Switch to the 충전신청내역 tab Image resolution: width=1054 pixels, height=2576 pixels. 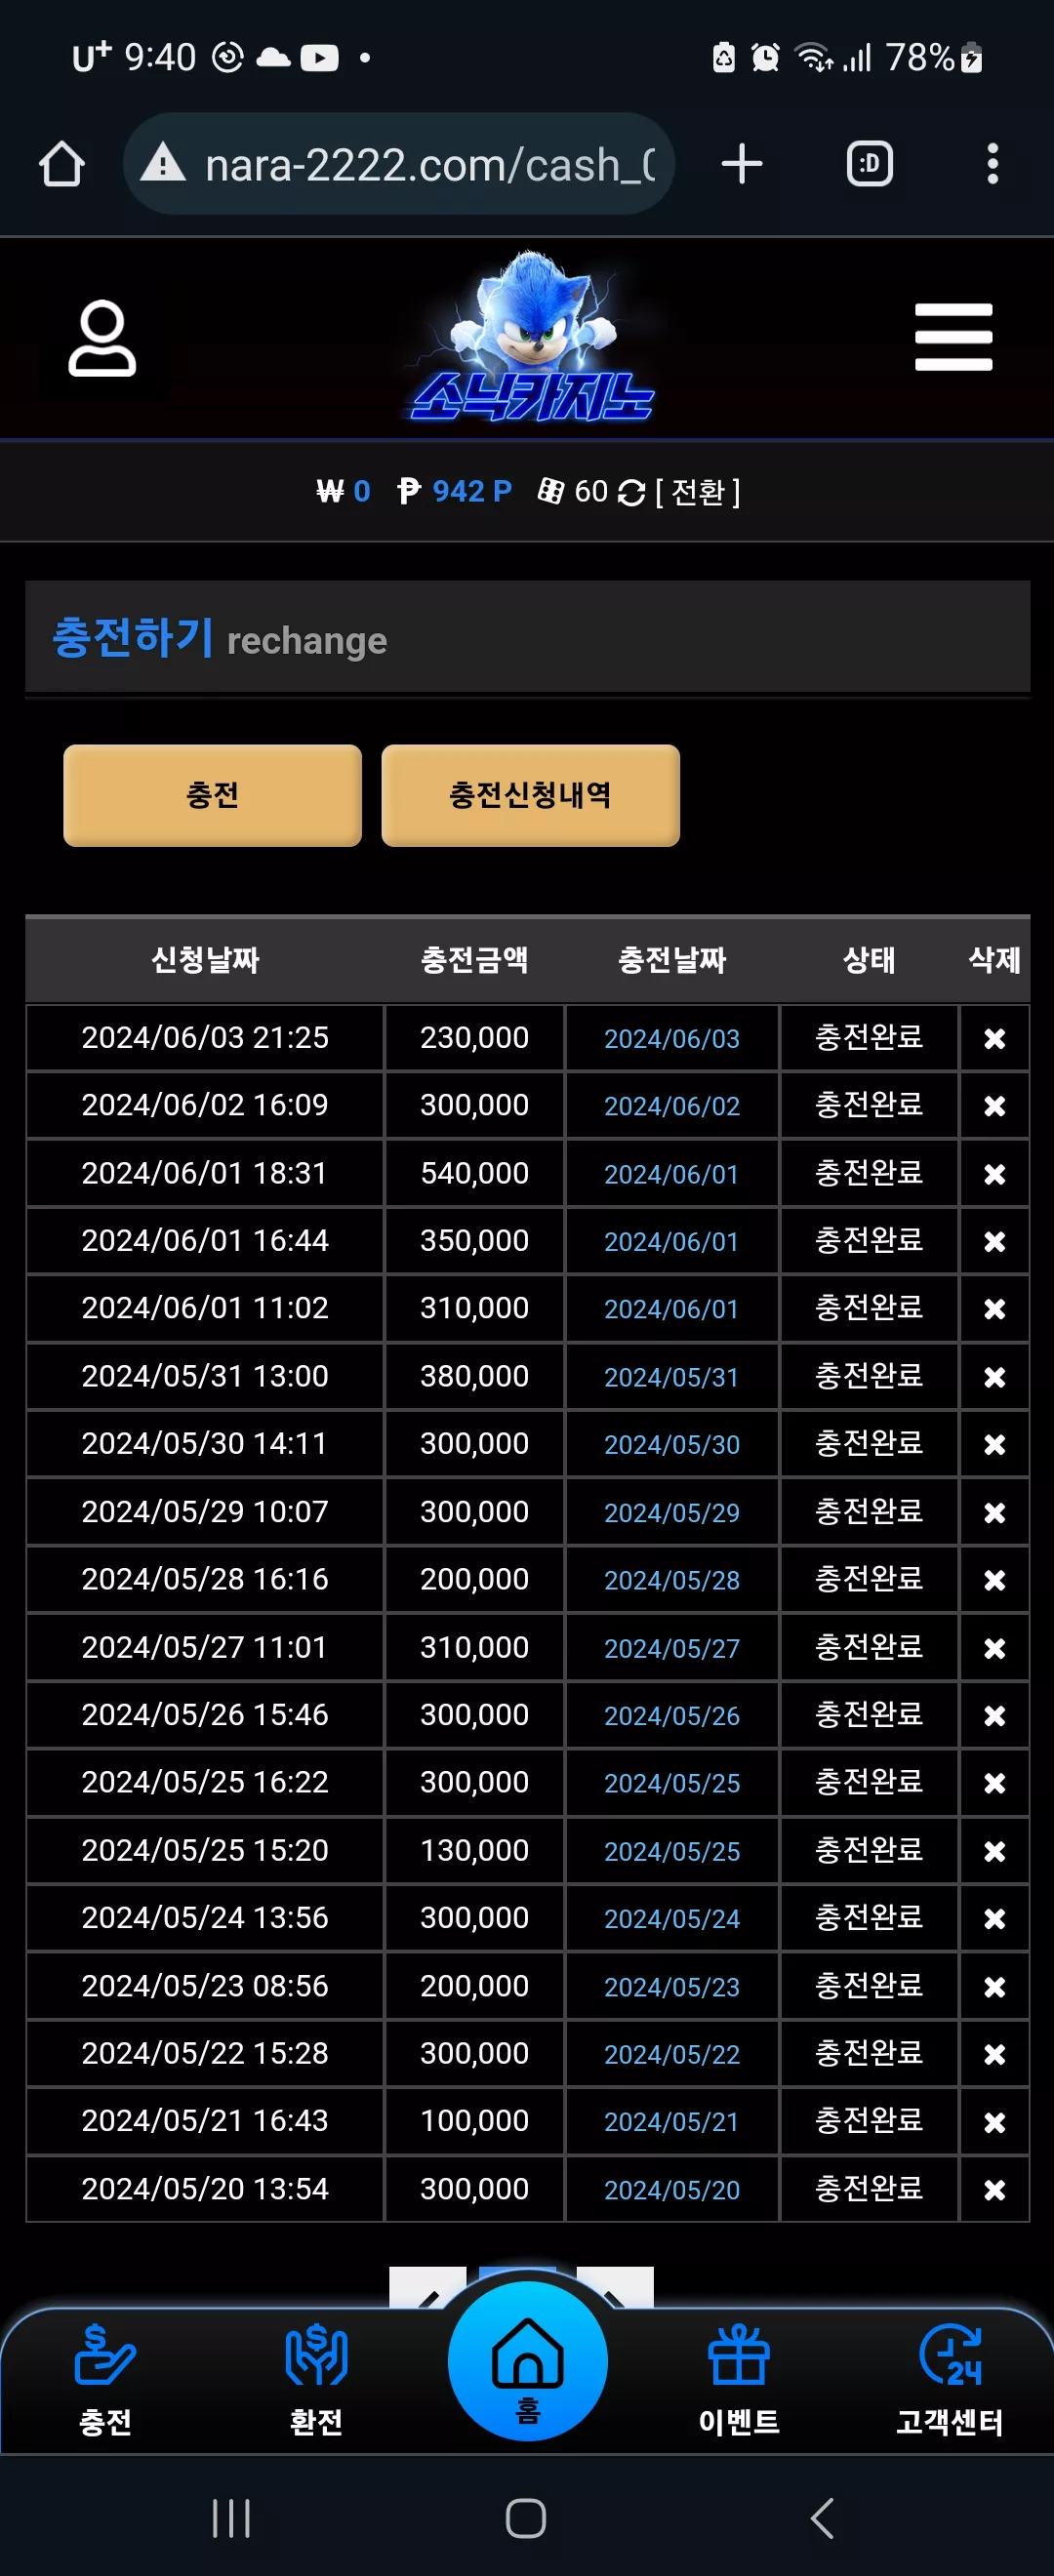point(530,795)
